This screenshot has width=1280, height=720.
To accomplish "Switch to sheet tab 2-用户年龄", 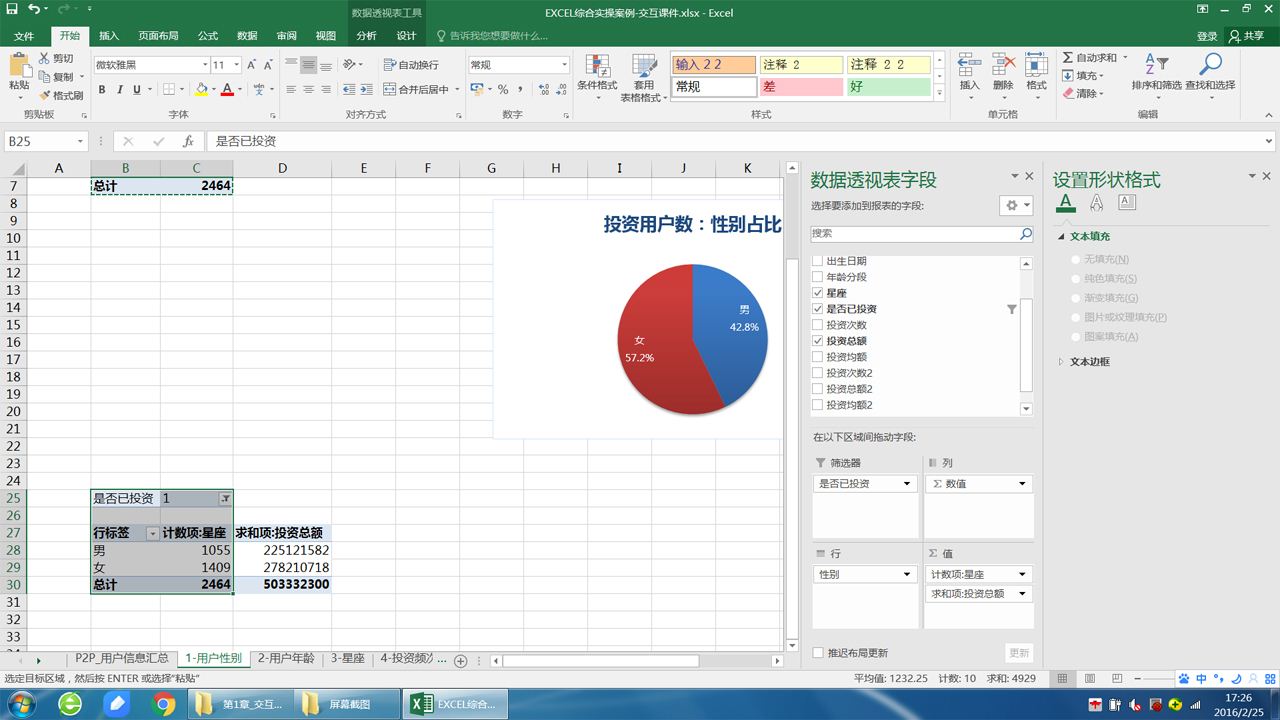I will coord(286,659).
